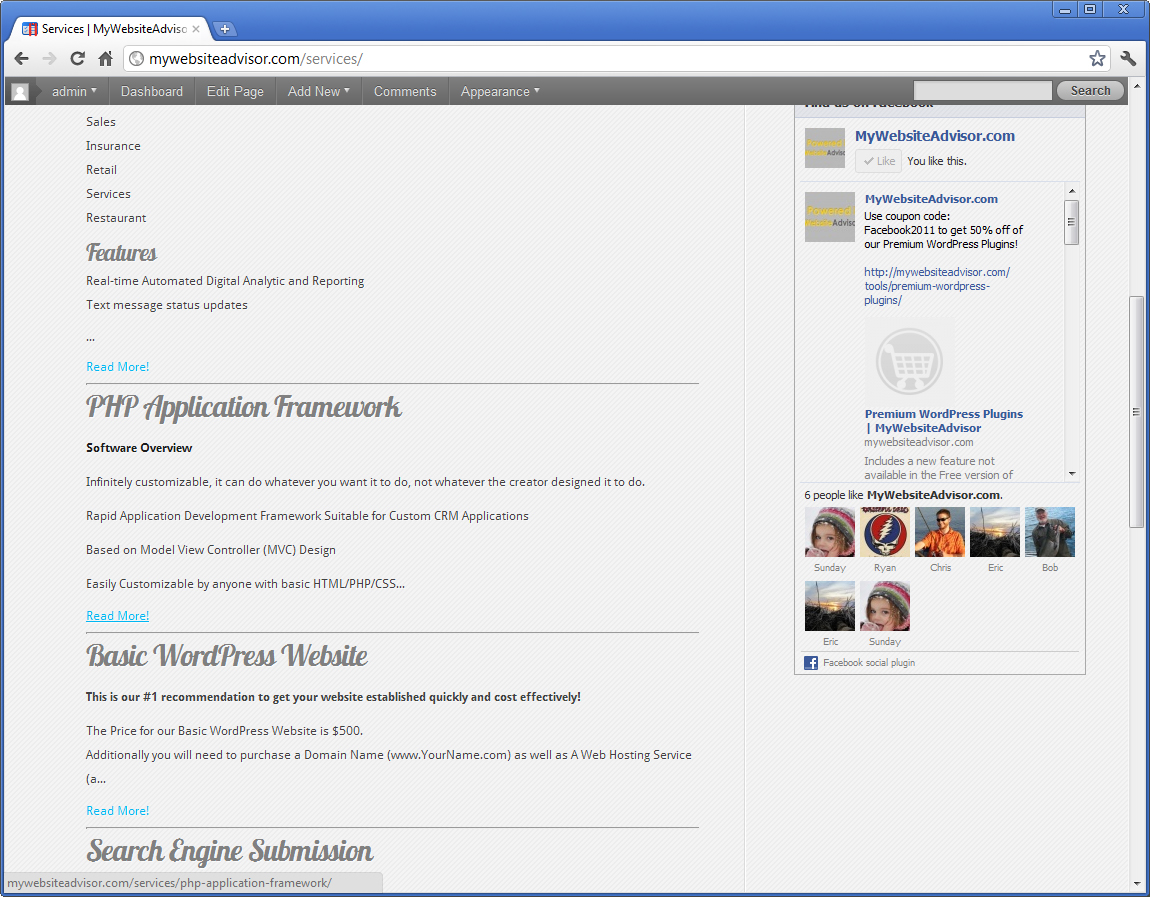1150x897 pixels.
Task: Click the Insurance list entry
Action: point(113,146)
